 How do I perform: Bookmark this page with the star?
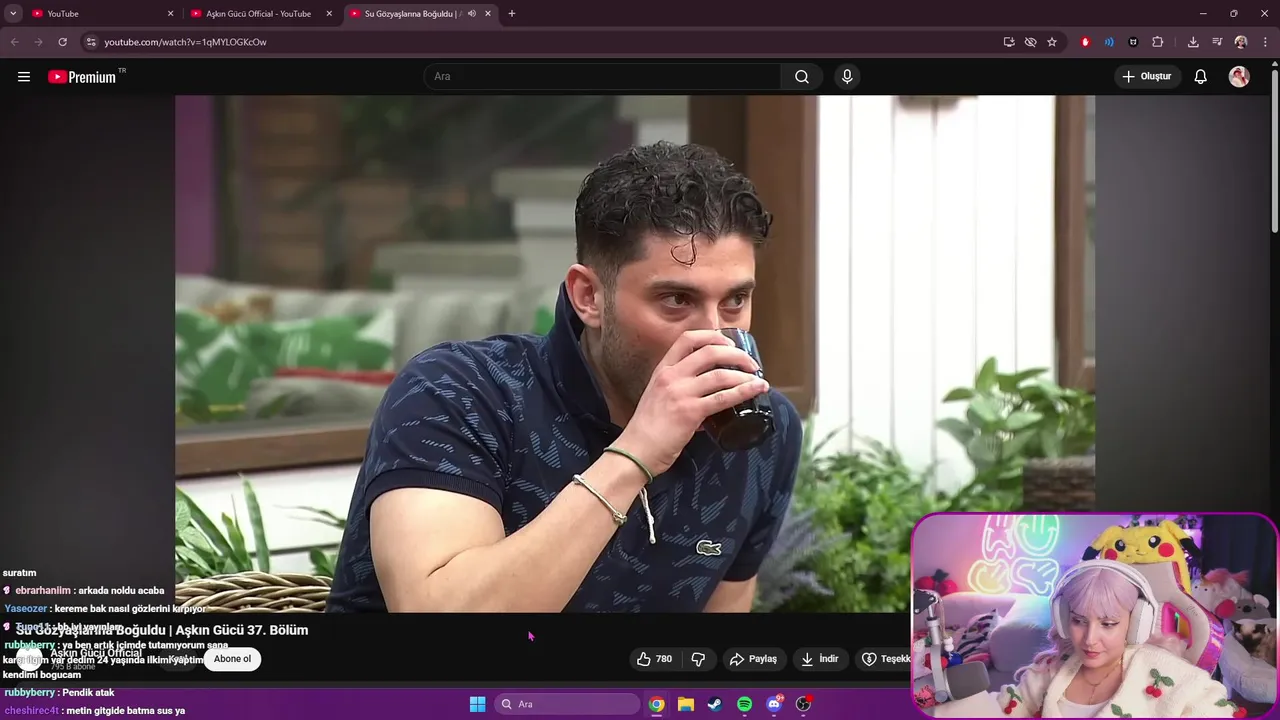[x=1052, y=42]
